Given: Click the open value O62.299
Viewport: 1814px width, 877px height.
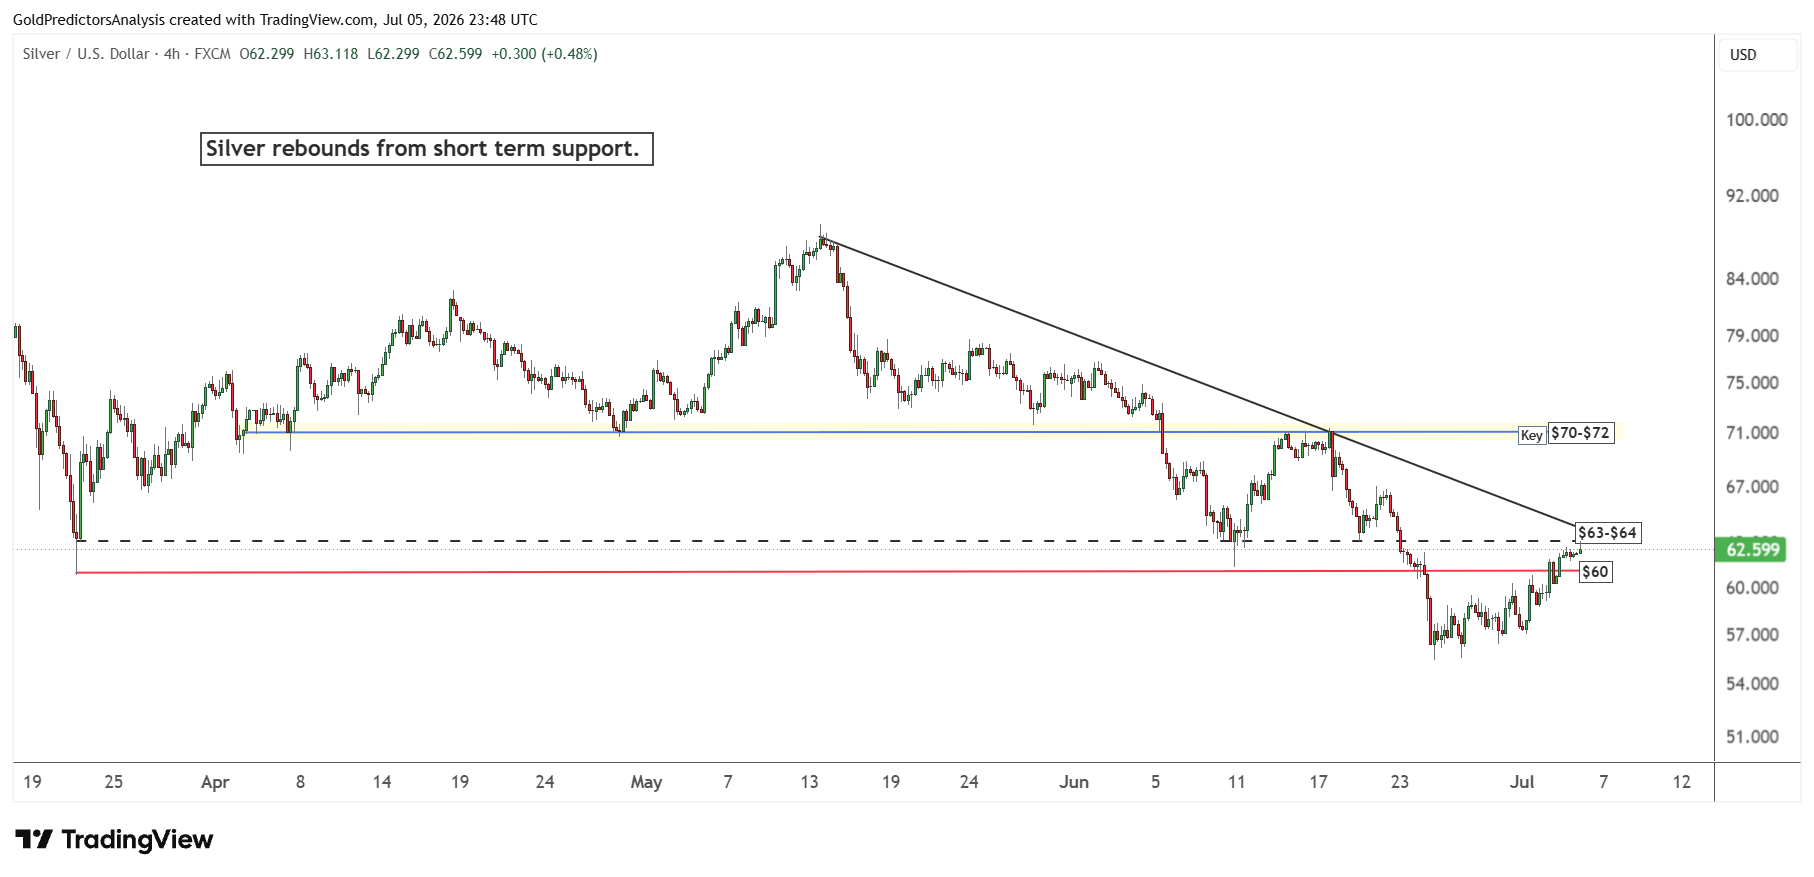Looking at the screenshot, I should 267,54.
